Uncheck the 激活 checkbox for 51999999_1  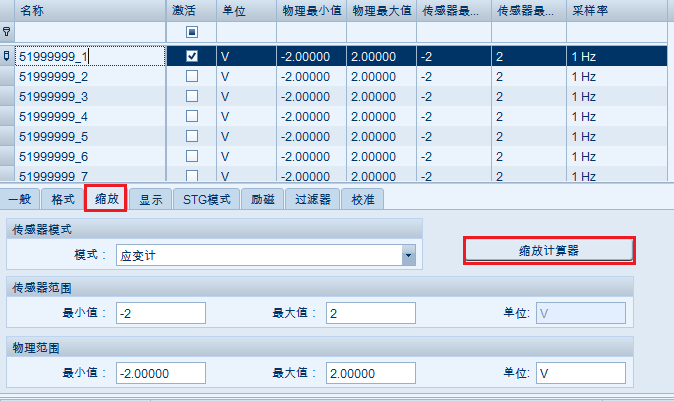192,56
